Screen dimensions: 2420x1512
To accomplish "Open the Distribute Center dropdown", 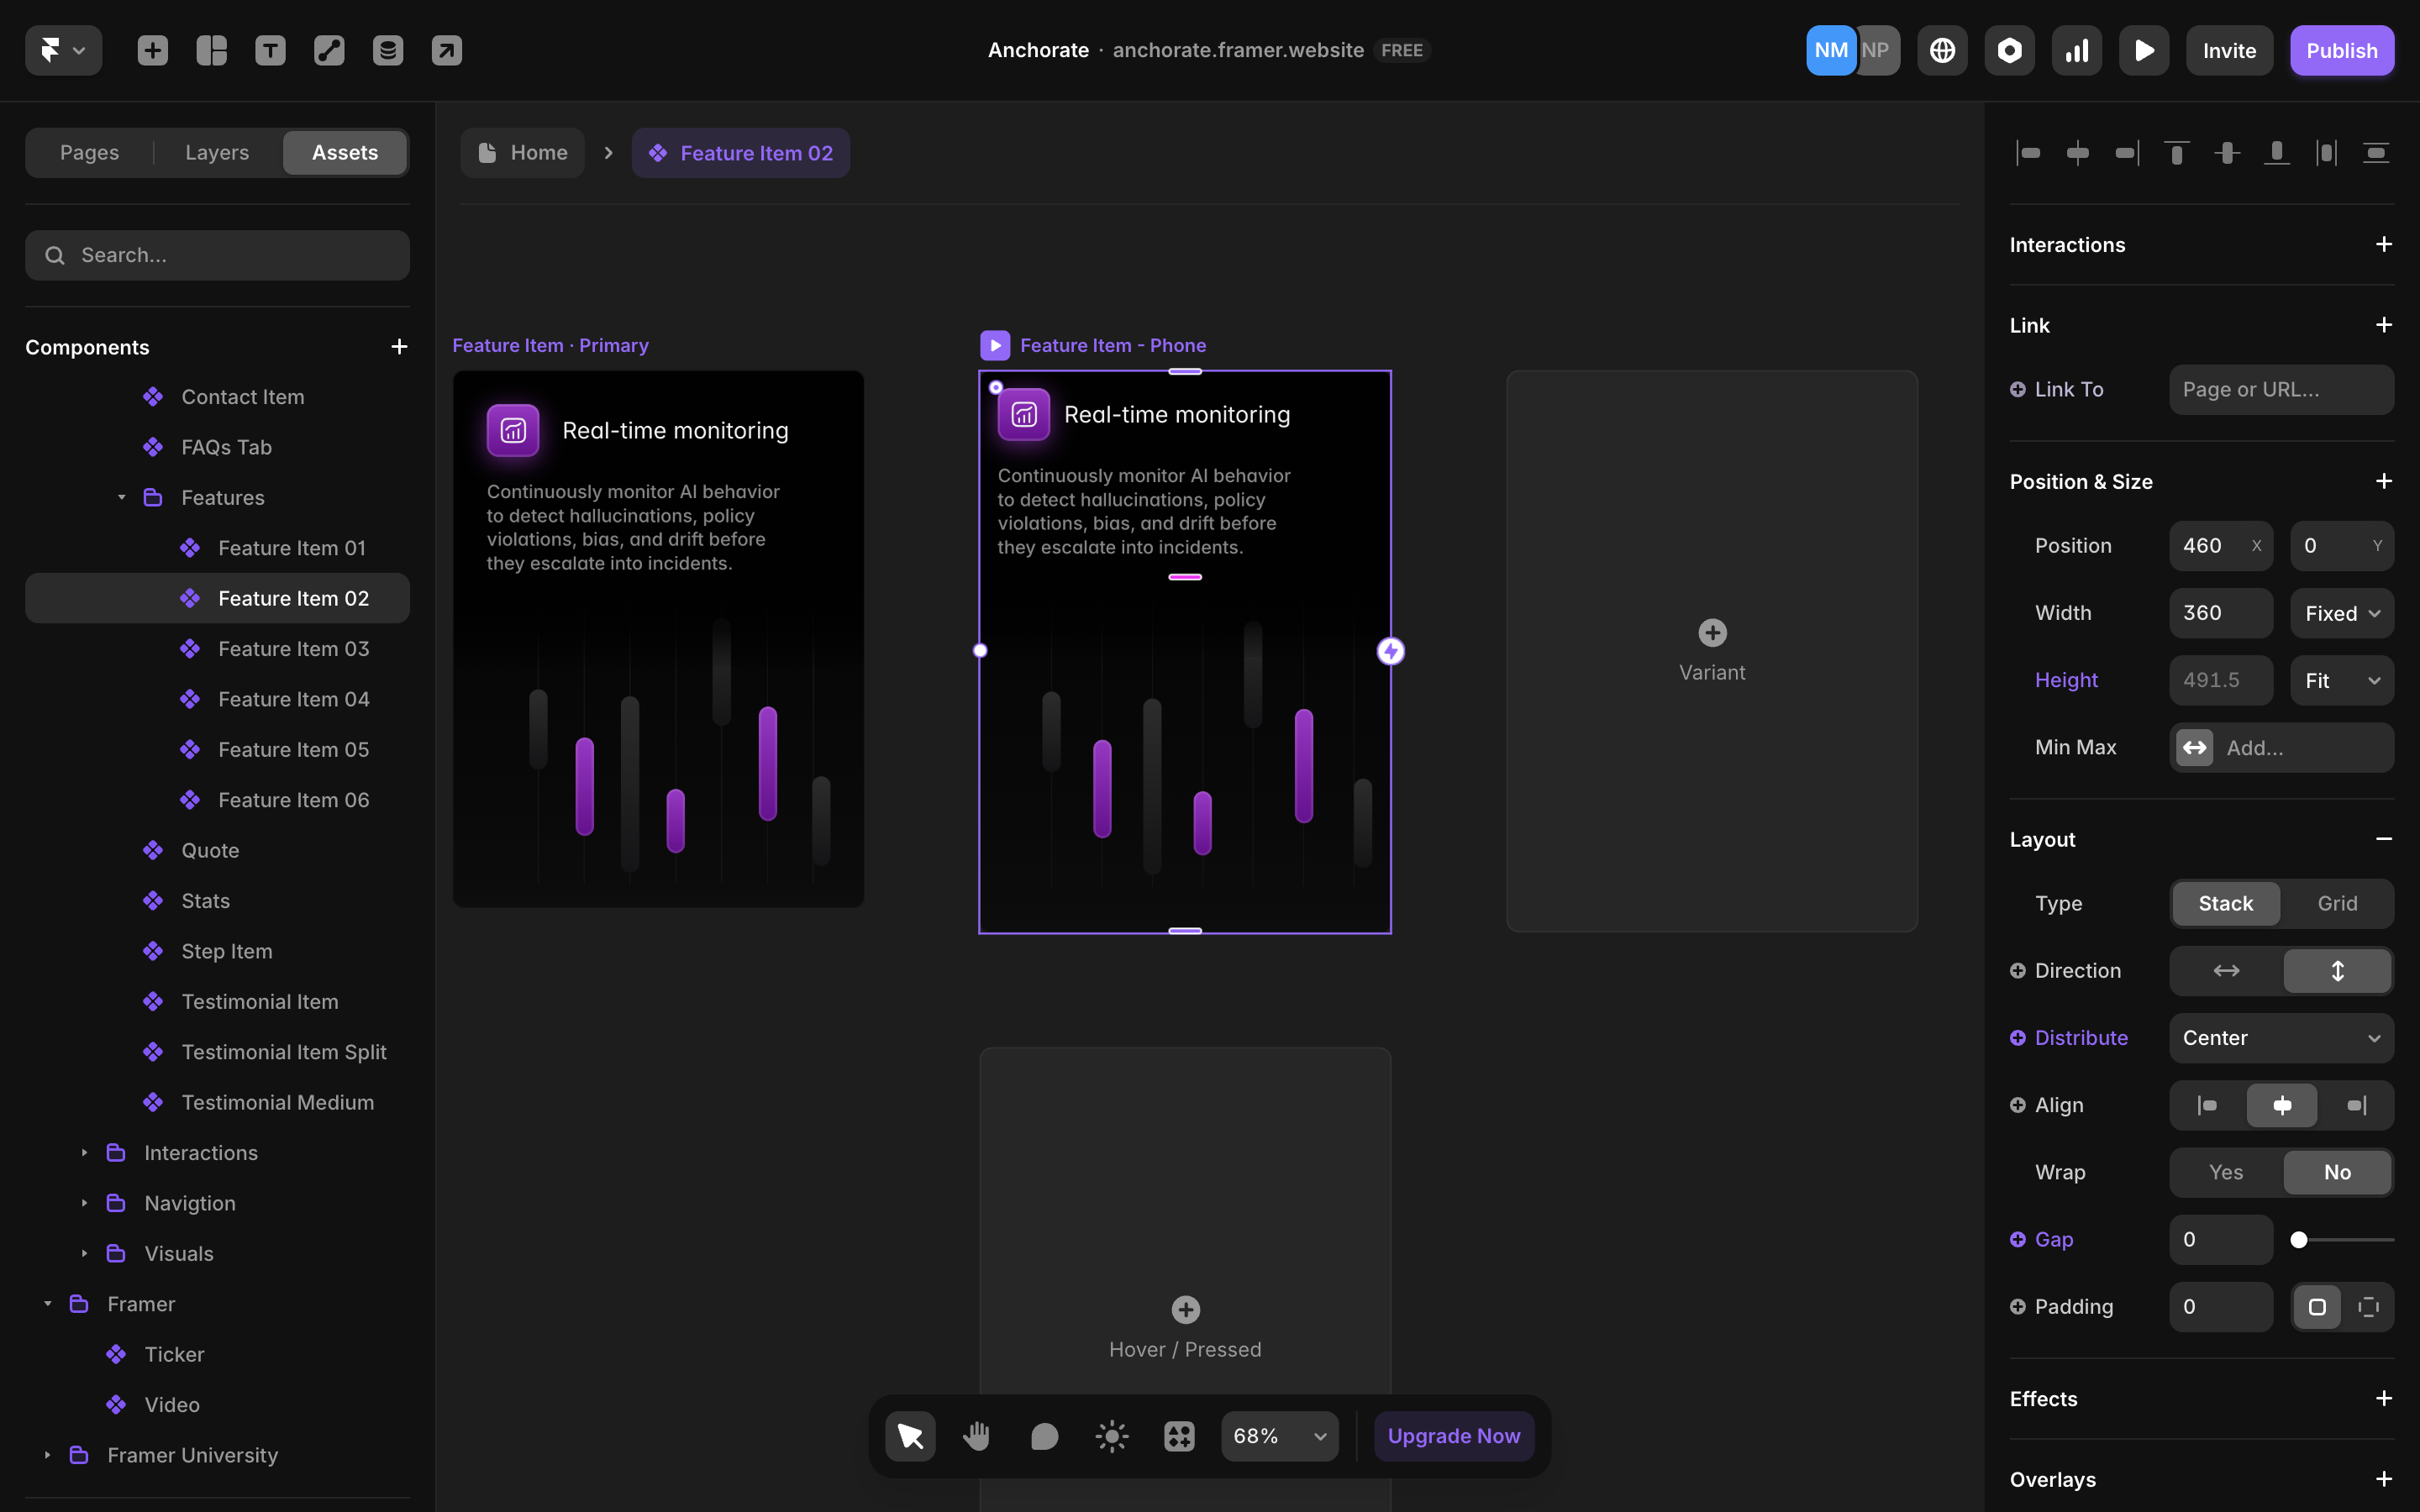I will (x=2280, y=1038).
